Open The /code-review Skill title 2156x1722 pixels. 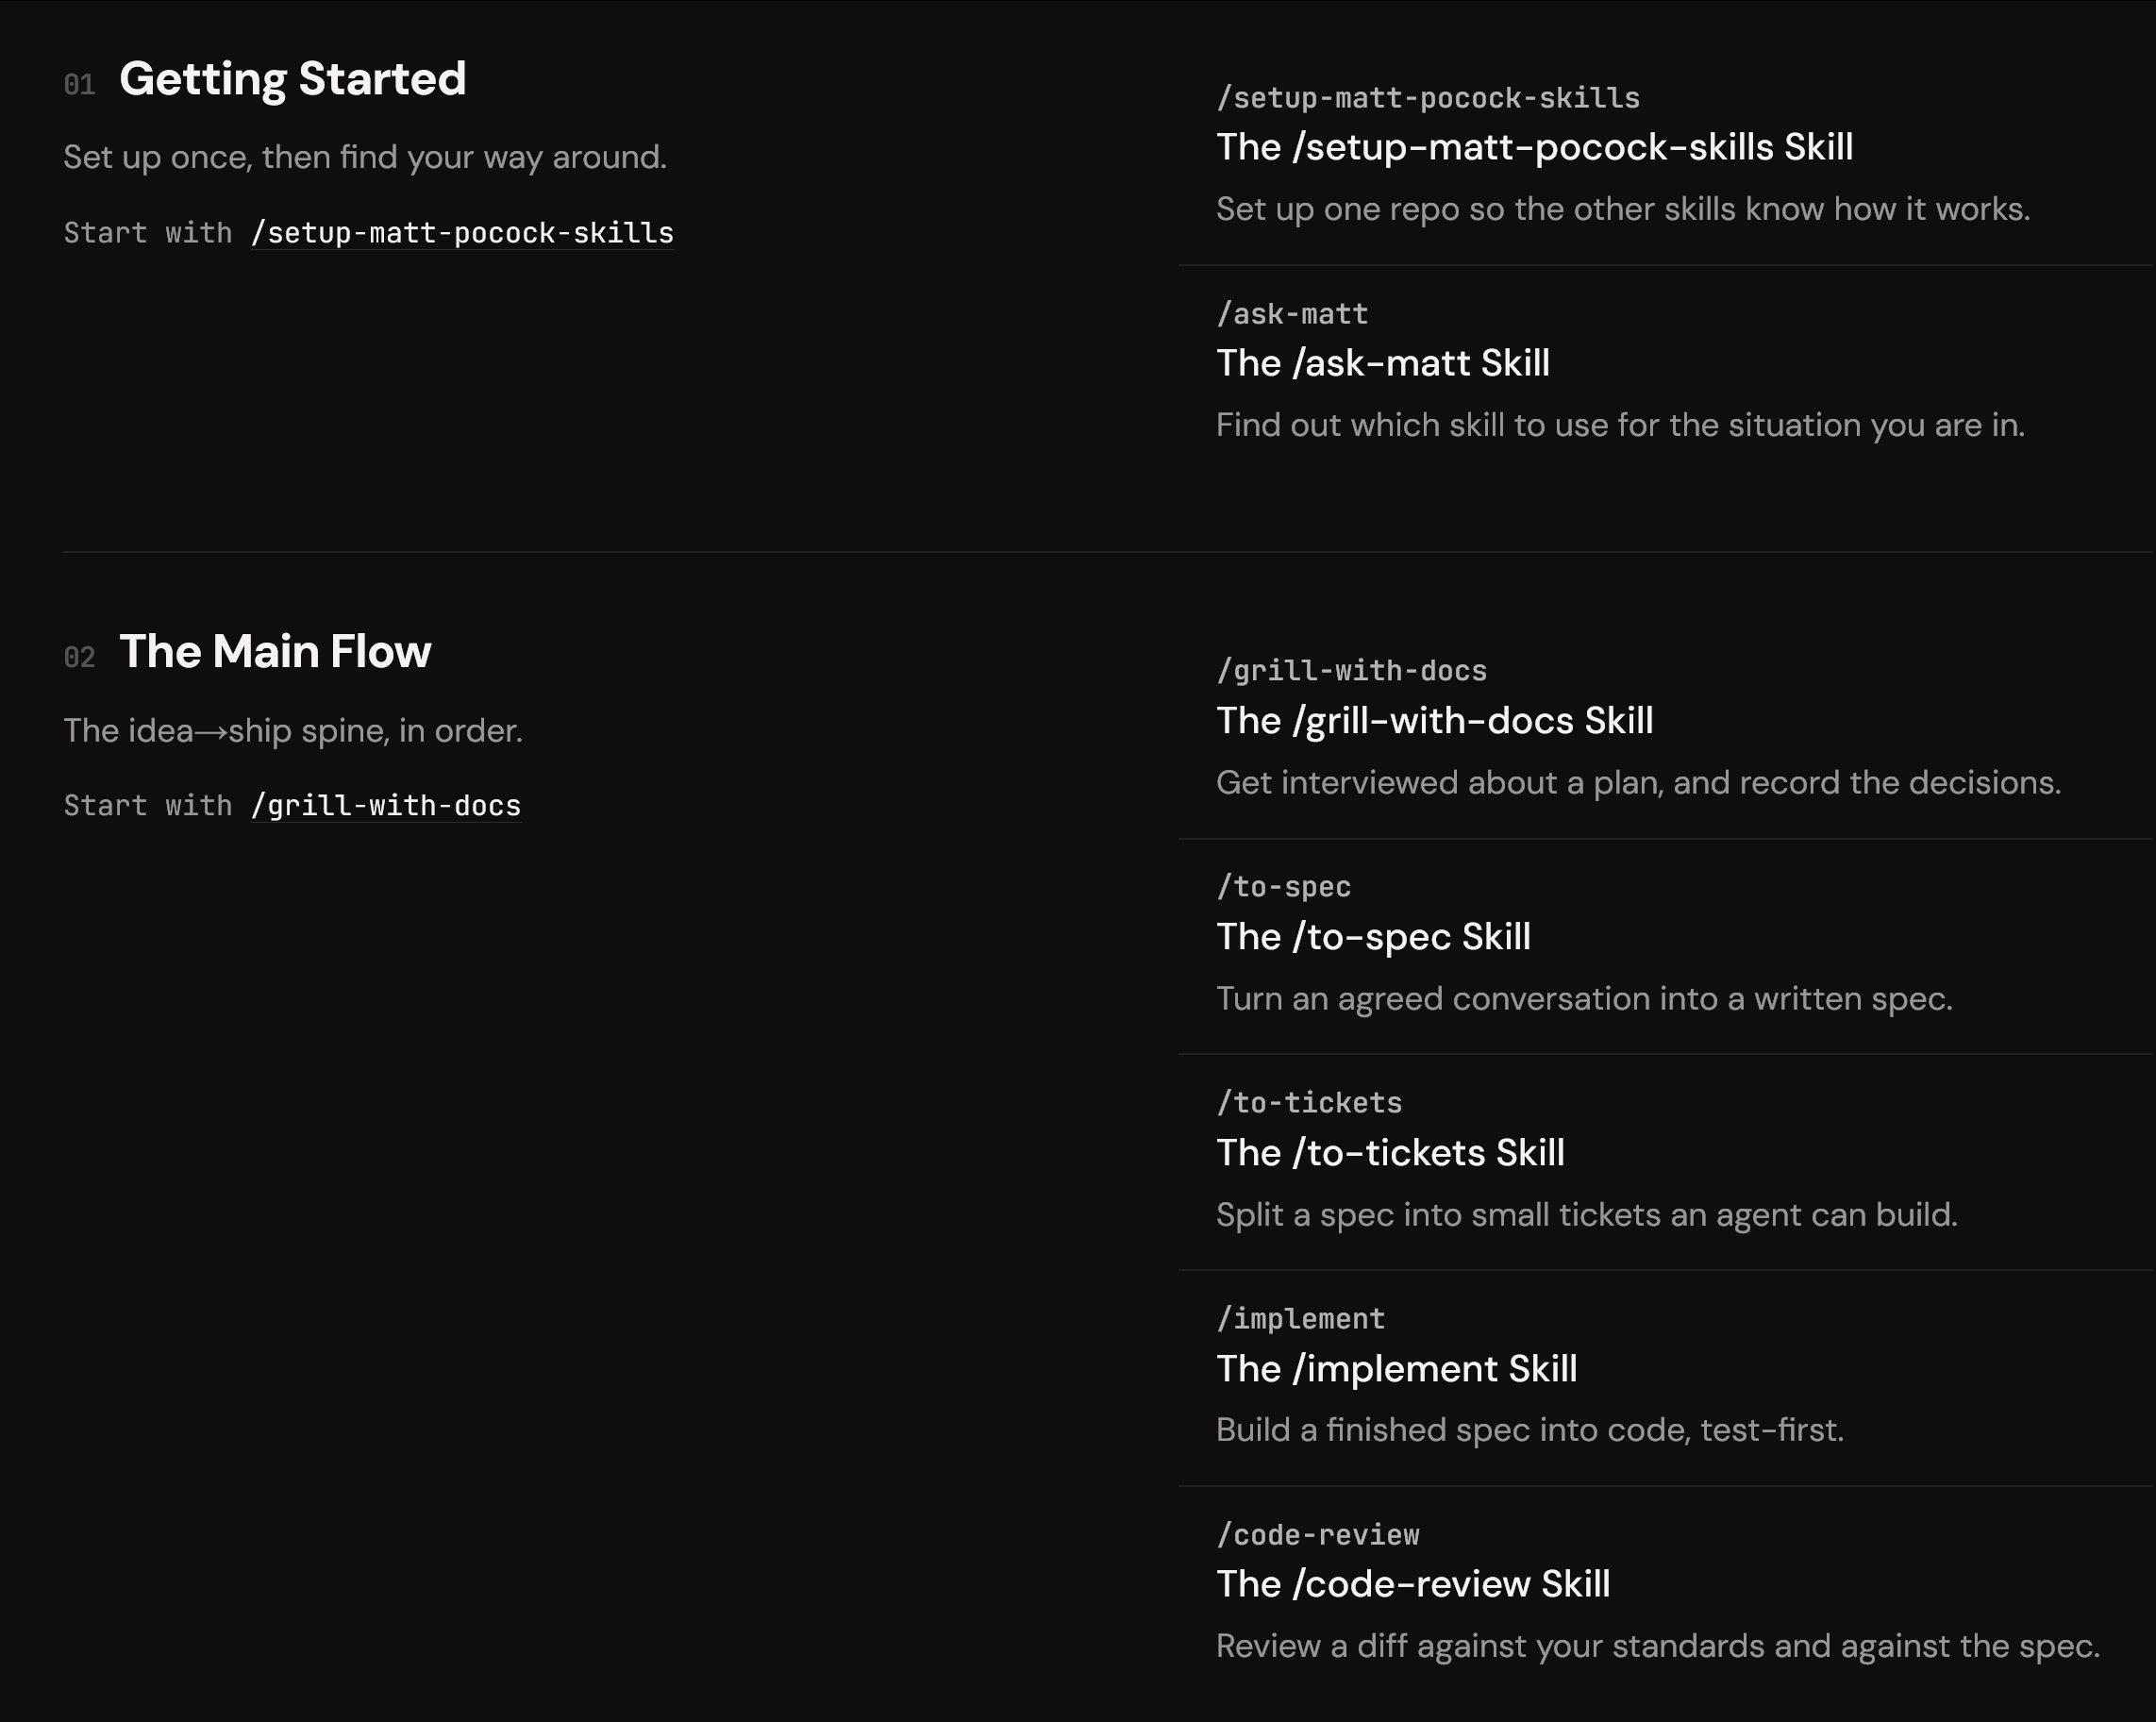click(x=1413, y=1584)
